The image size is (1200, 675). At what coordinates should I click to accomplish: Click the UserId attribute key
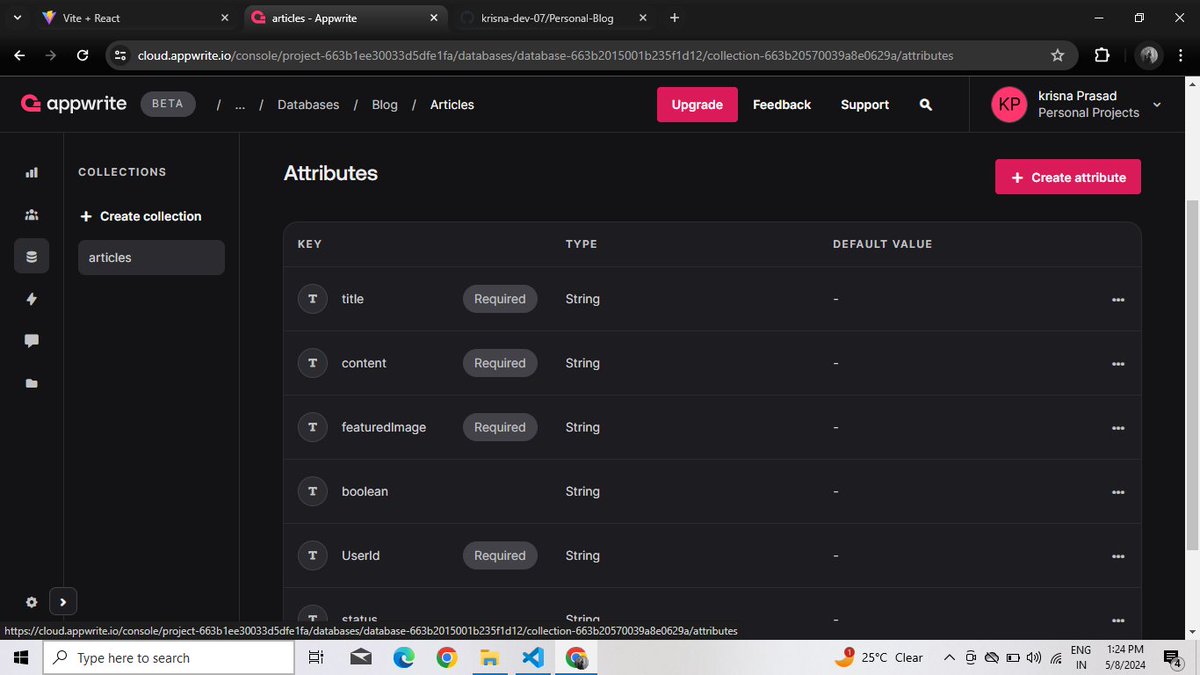coord(361,555)
